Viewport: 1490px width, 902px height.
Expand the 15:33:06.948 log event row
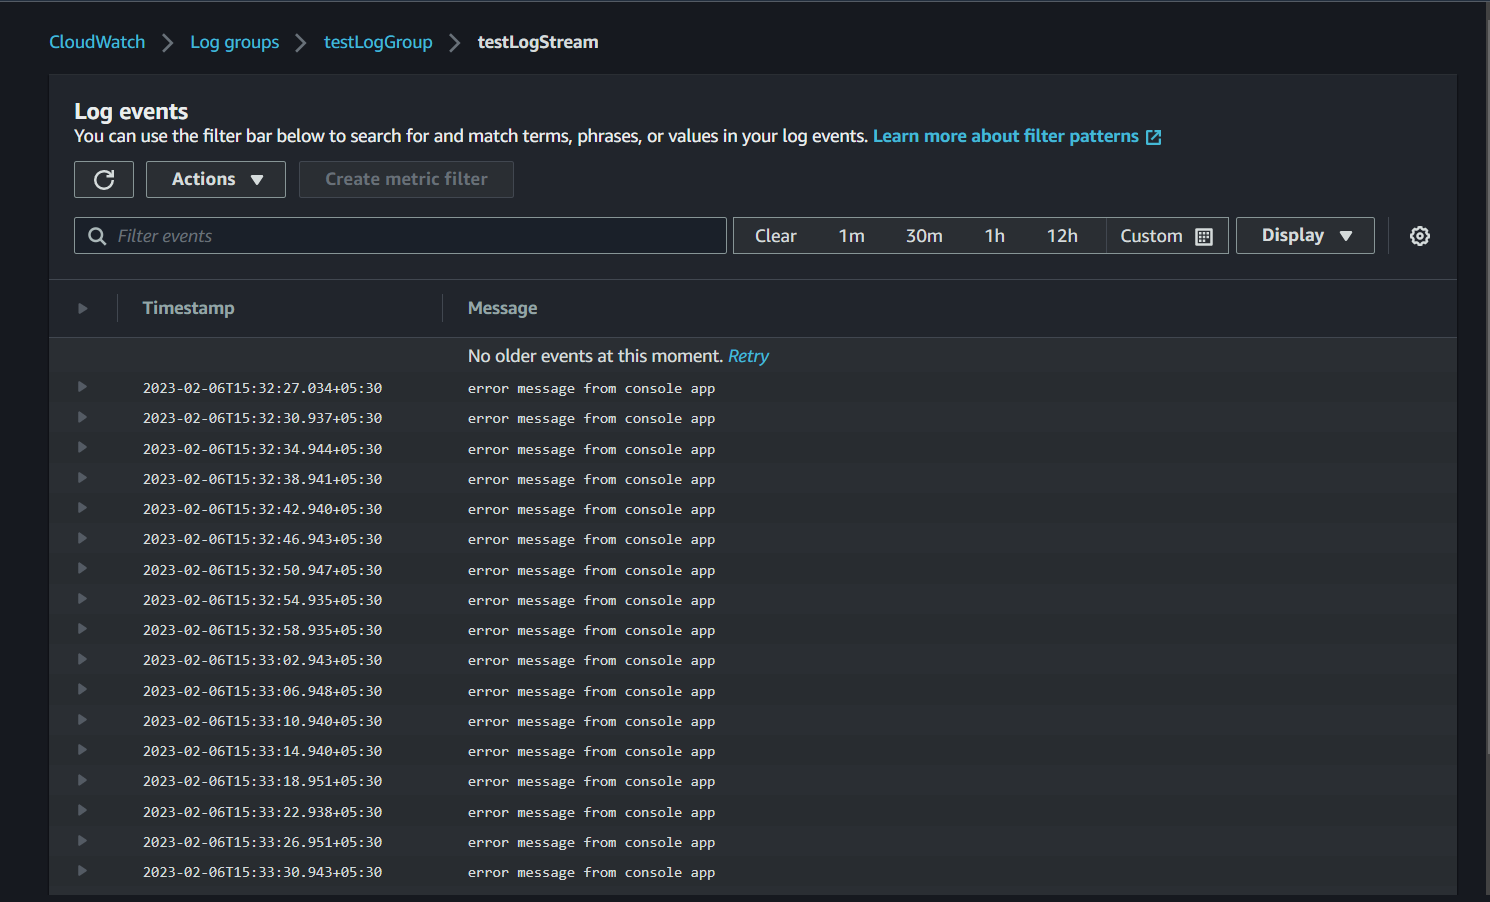coord(82,689)
